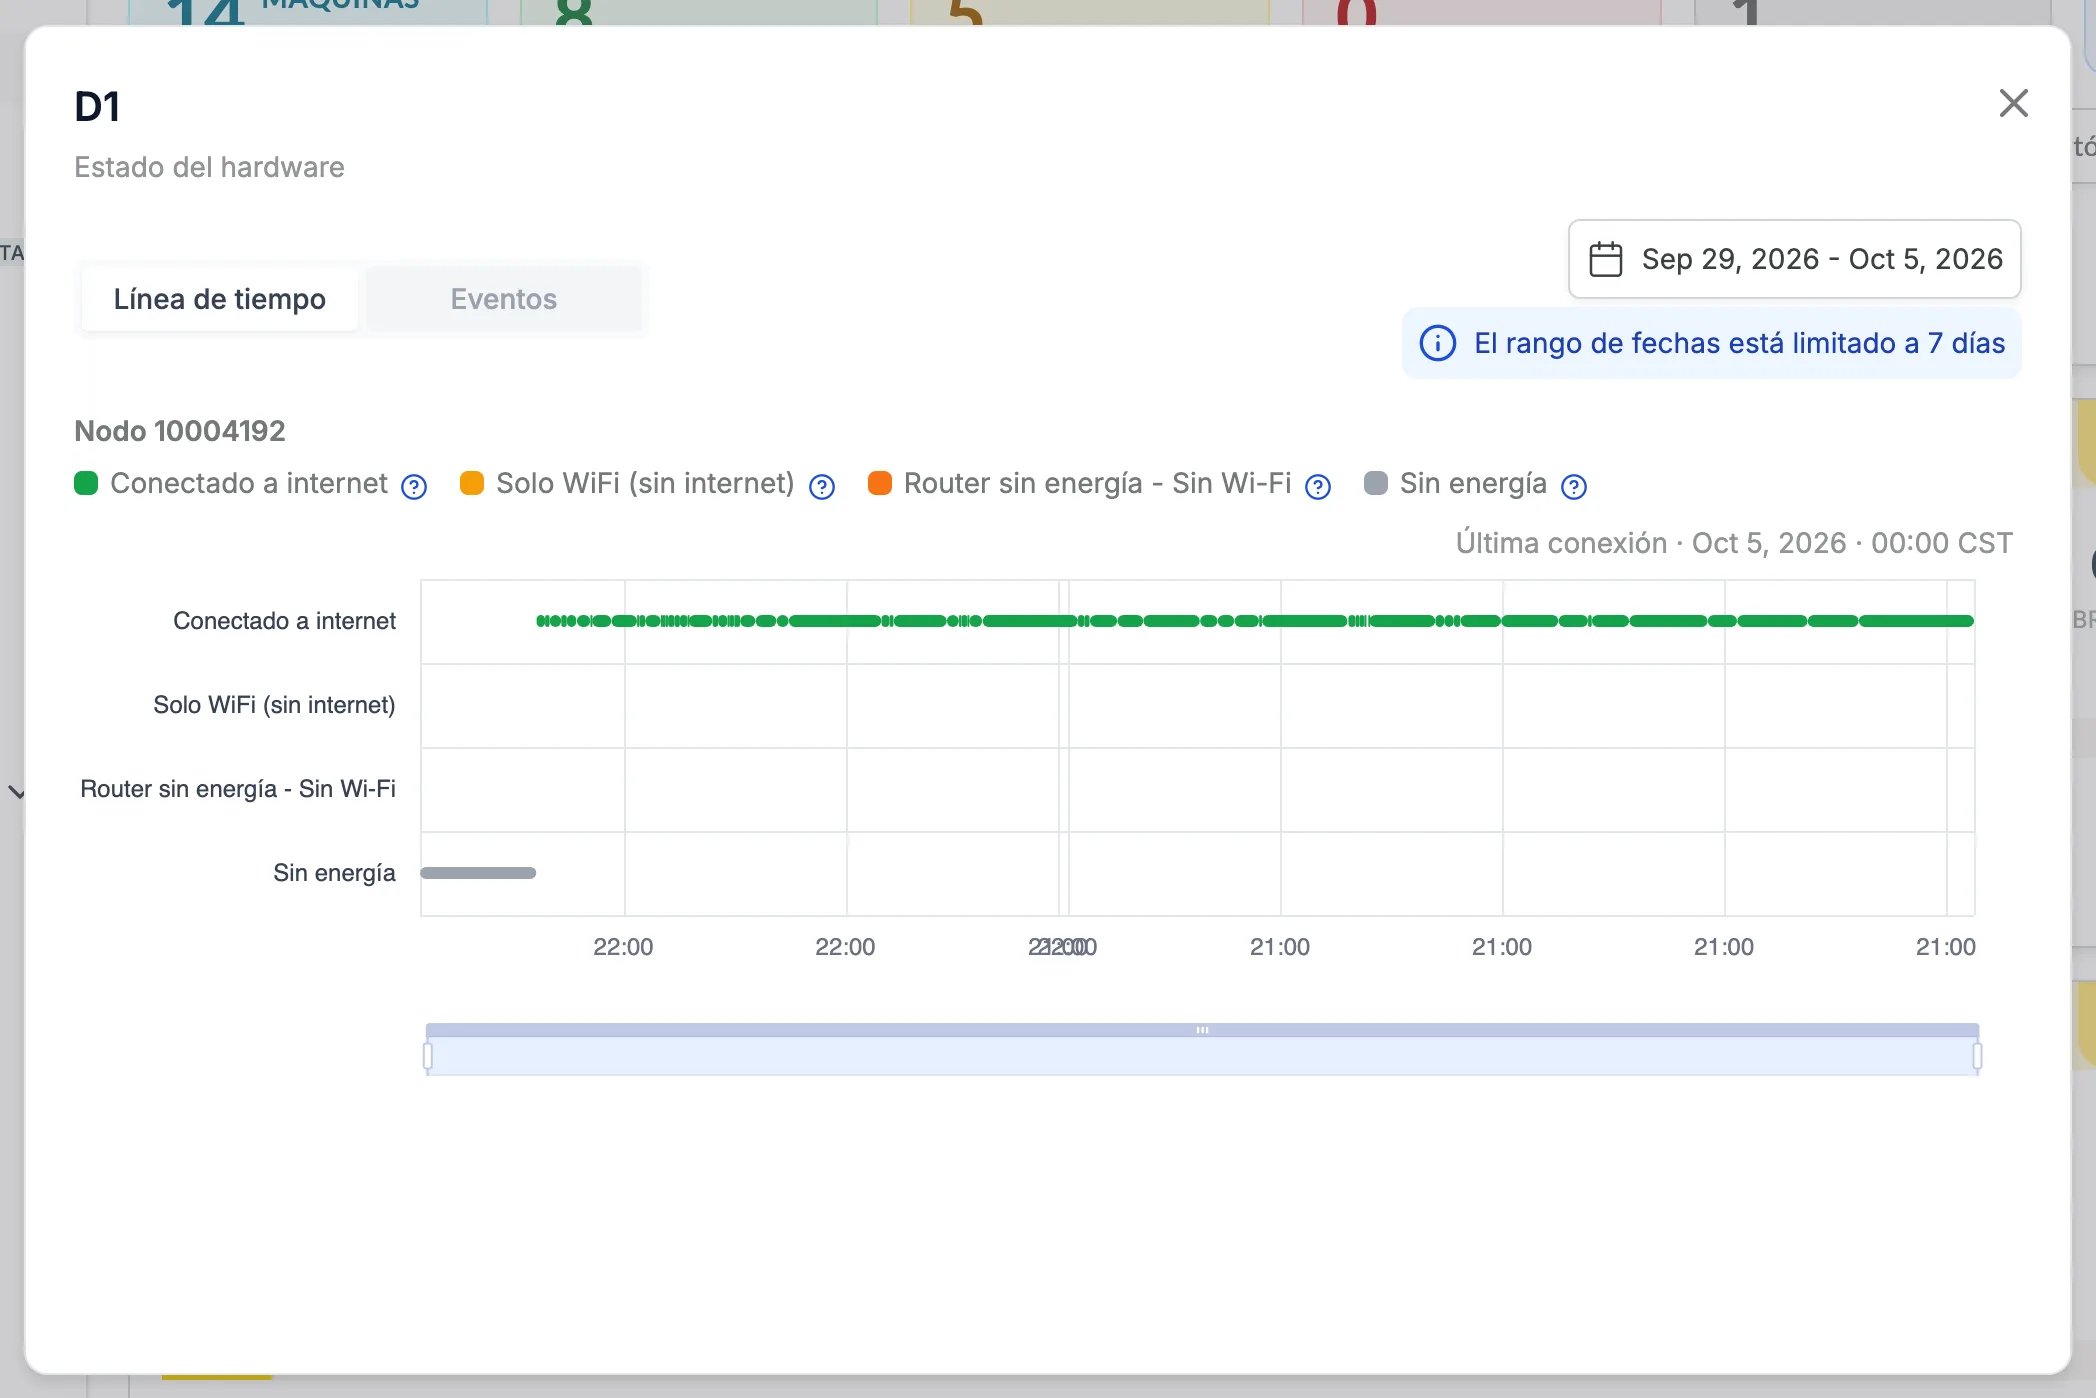The width and height of the screenshot is (2096, 1398).
Task: Click right handle of timeline zoom slider
Action: 1977,1056
